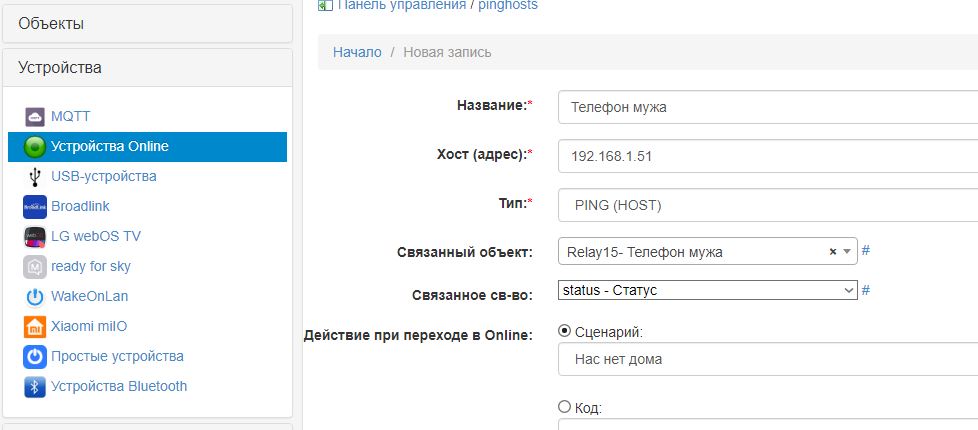Open the USB-устройства menu item
Image resolution: width=978 pixels, height=430 pixels.
(x=104, y=176)
